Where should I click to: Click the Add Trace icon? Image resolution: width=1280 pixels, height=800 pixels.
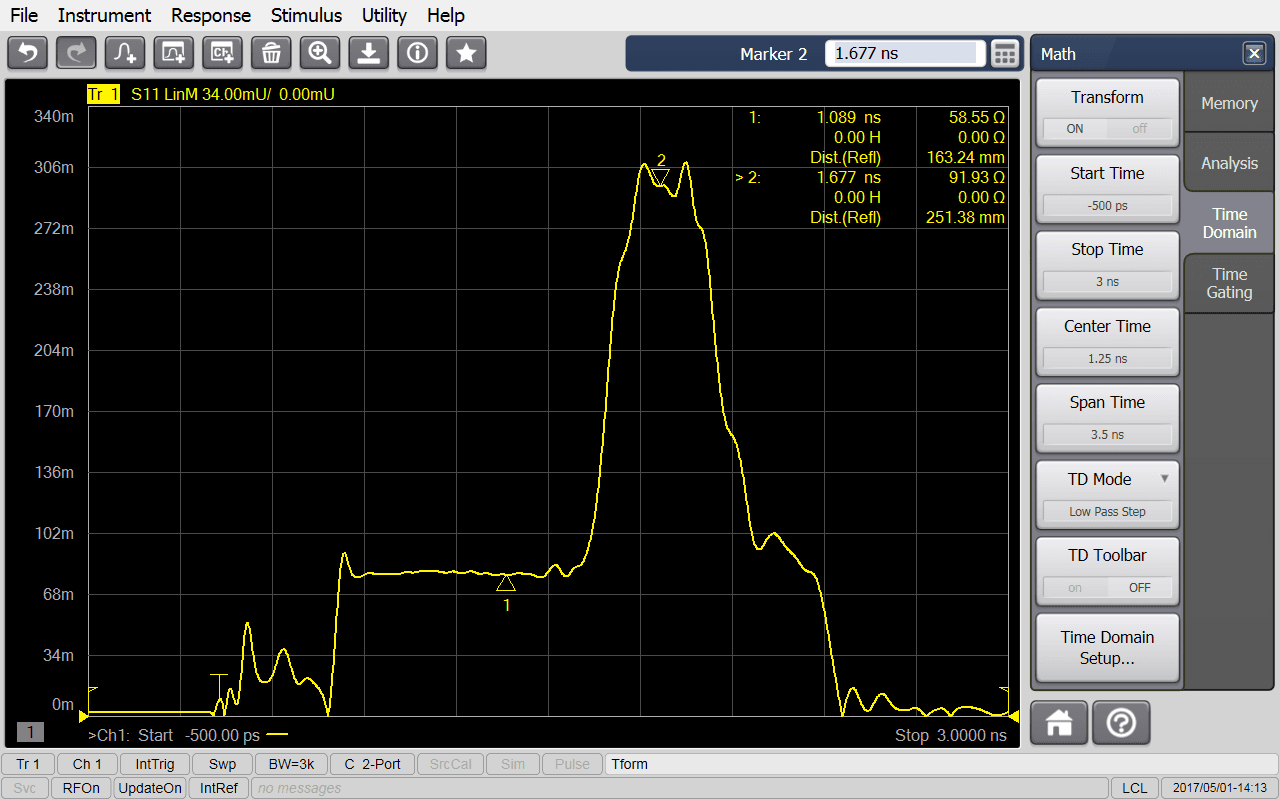[x=126, y=53]
